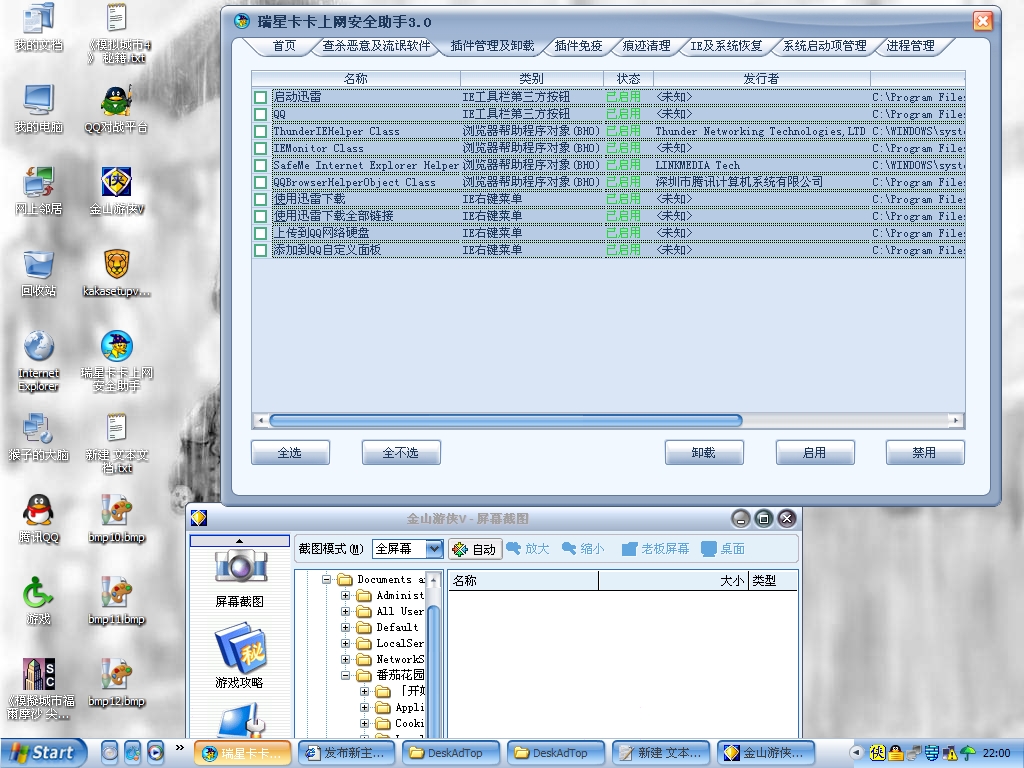Check the ThunderIEHelper Class checkbox

[x=261, y=131]
